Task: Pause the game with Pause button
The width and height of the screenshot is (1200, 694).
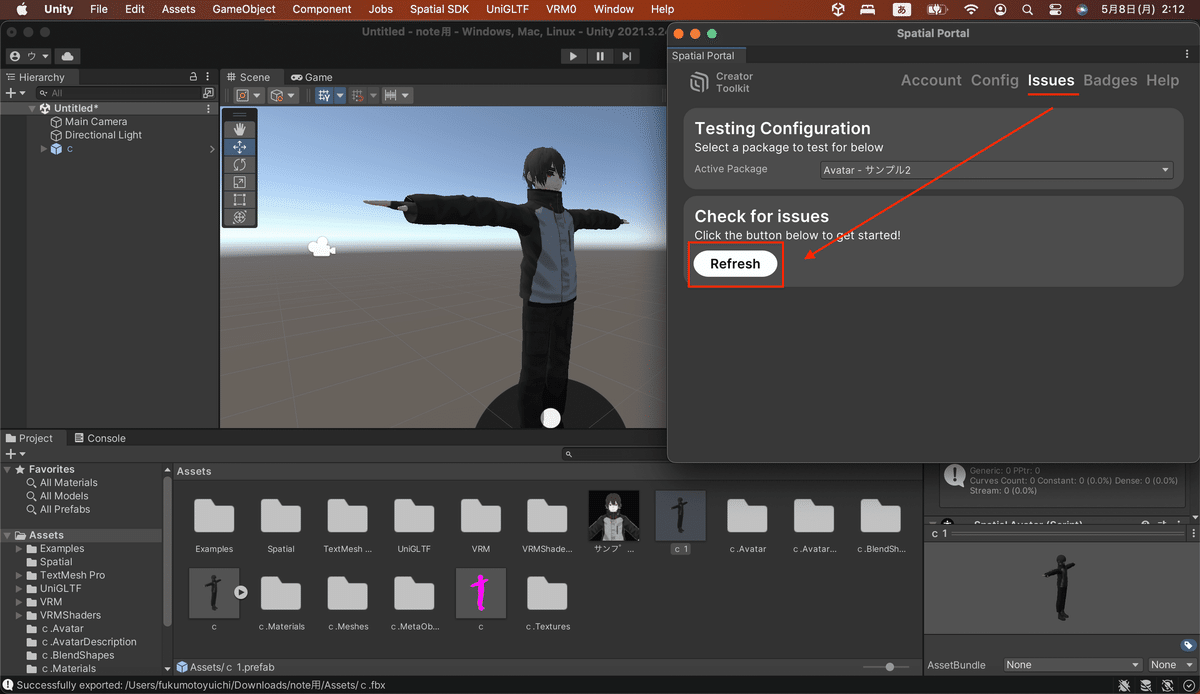Action: (x=600, y=57)
